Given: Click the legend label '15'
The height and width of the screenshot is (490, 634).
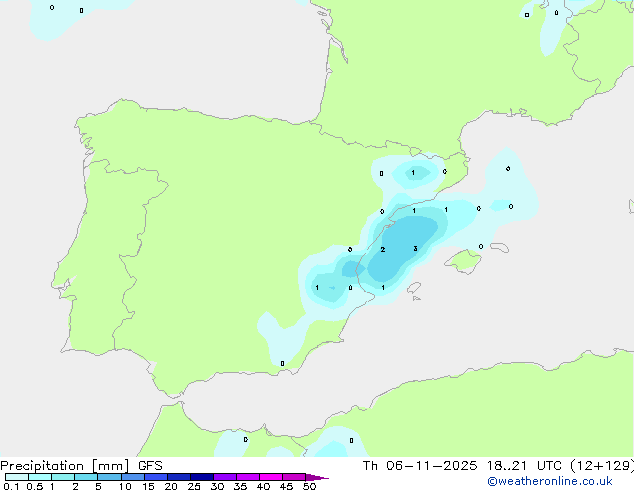Looking at the screenshot, I should pos(148,486).
